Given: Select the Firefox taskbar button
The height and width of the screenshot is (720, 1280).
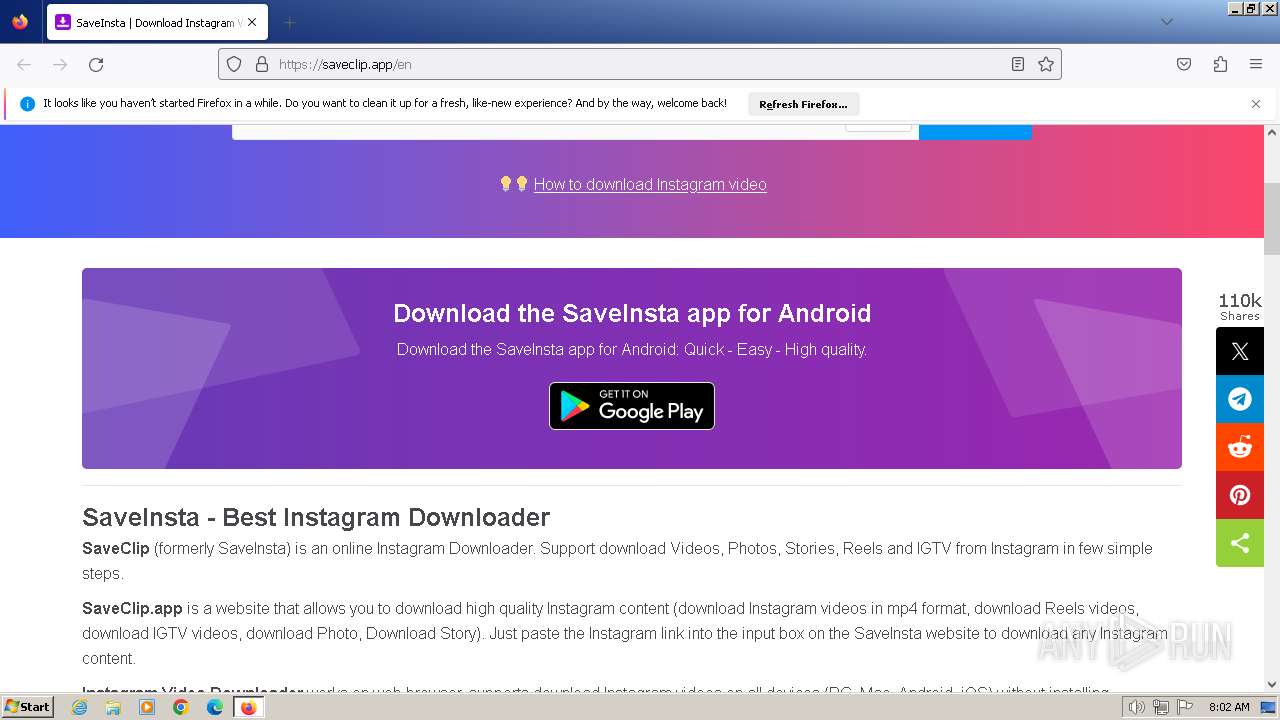Looking at the screenshot, I should 249,707.
